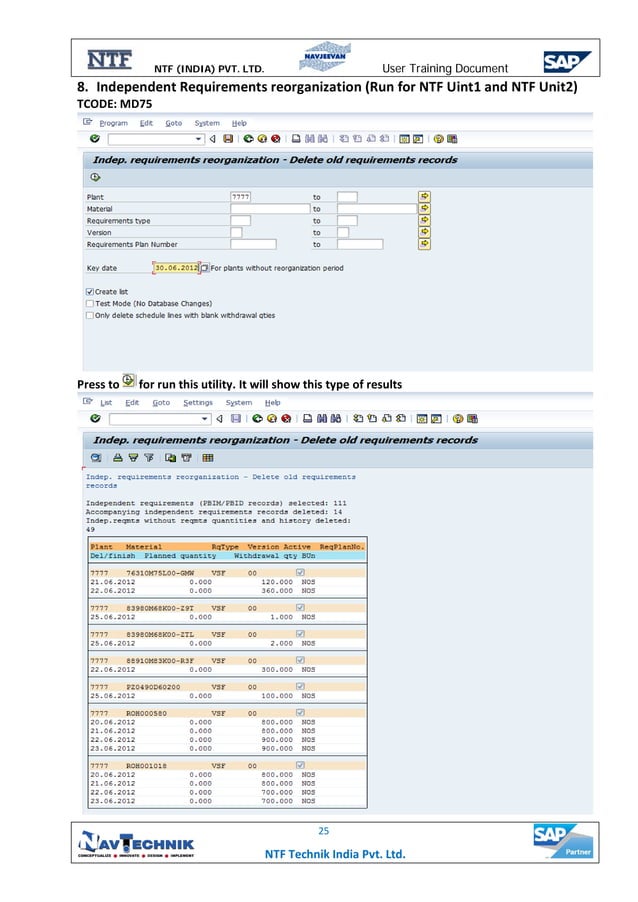Click the Withdrawal qty column header

[265, 556]
